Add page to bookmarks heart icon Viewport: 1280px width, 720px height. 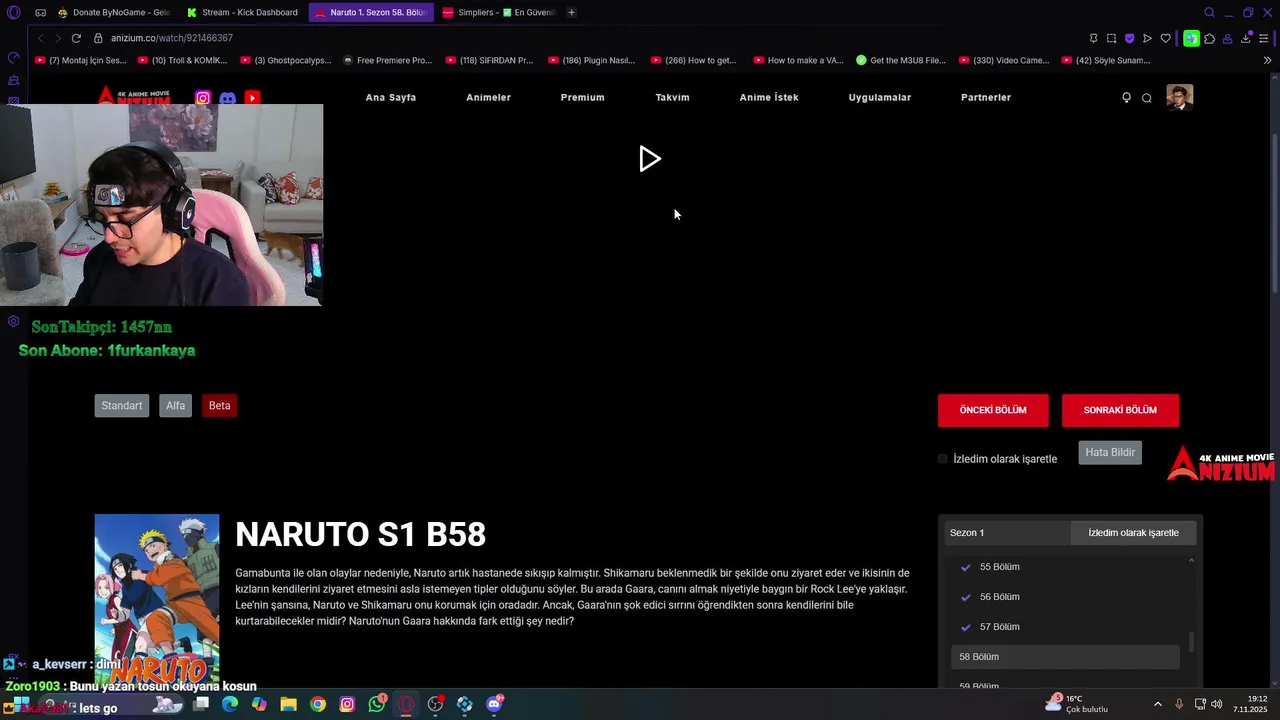pos(1165,38)
